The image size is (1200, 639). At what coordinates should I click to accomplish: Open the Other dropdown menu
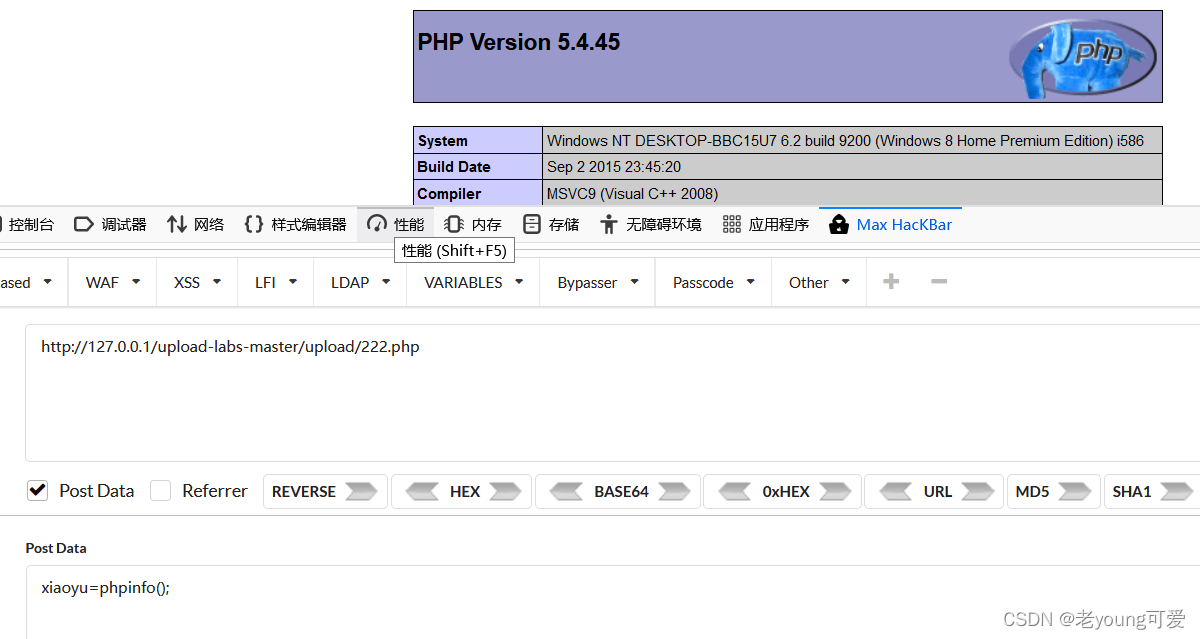point(819,282)
